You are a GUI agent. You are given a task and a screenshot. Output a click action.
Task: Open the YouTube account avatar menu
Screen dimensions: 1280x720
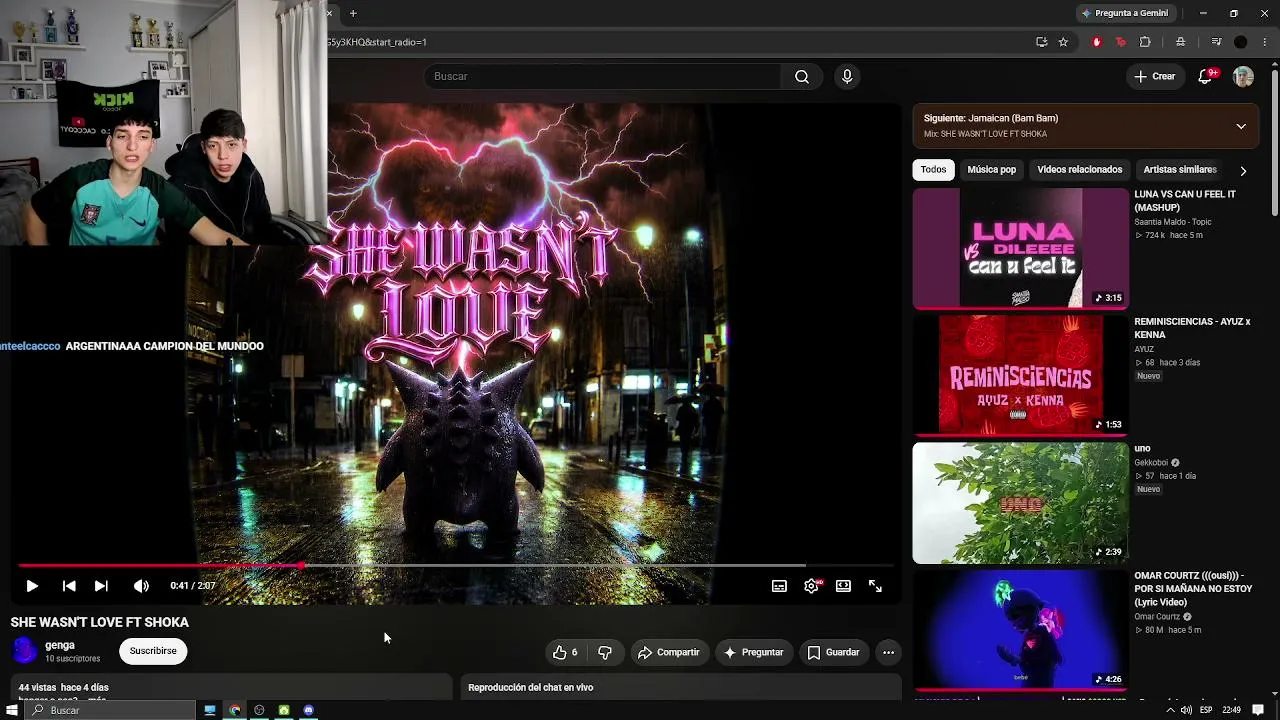1243,77
